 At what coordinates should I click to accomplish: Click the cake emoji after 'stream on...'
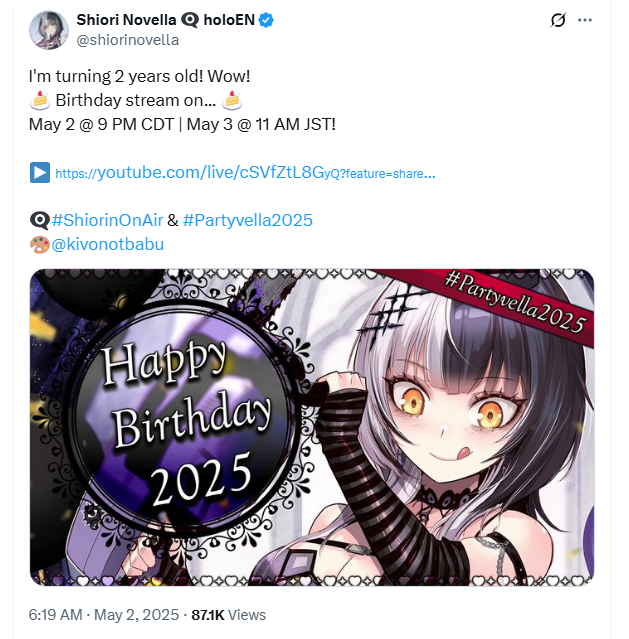tap(232, 100)
